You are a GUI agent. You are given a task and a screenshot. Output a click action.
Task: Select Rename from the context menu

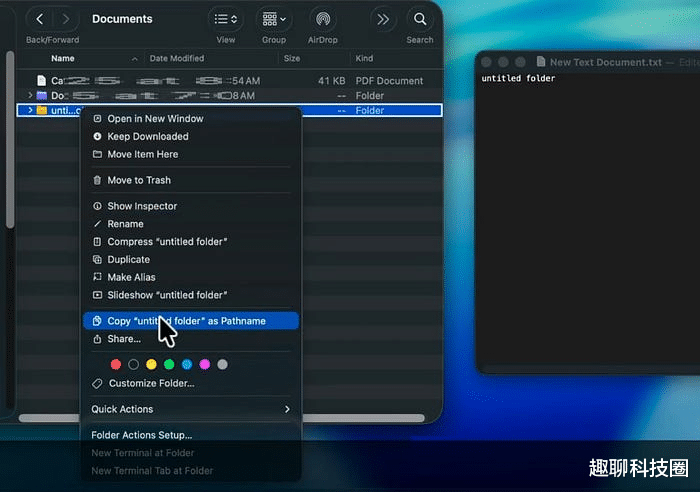(125, 224)
